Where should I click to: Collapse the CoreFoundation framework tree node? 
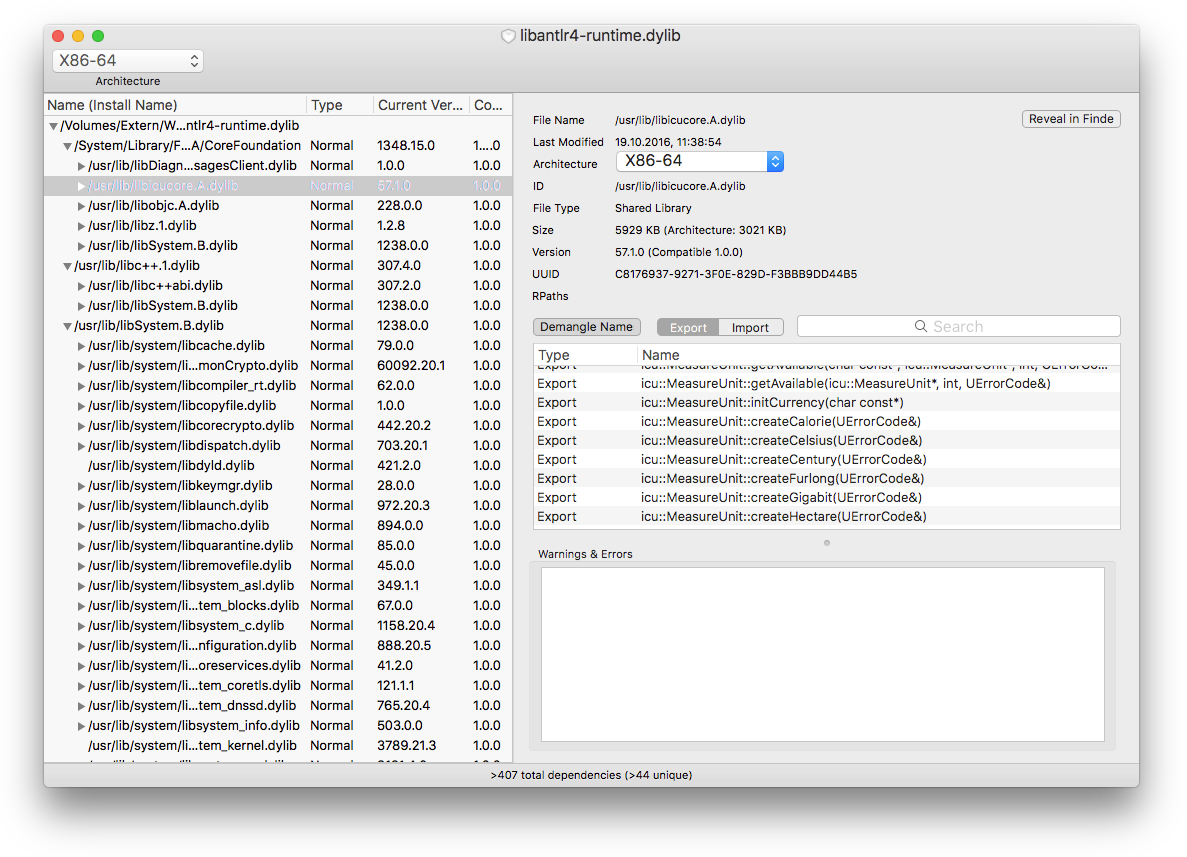click(67, 146)
